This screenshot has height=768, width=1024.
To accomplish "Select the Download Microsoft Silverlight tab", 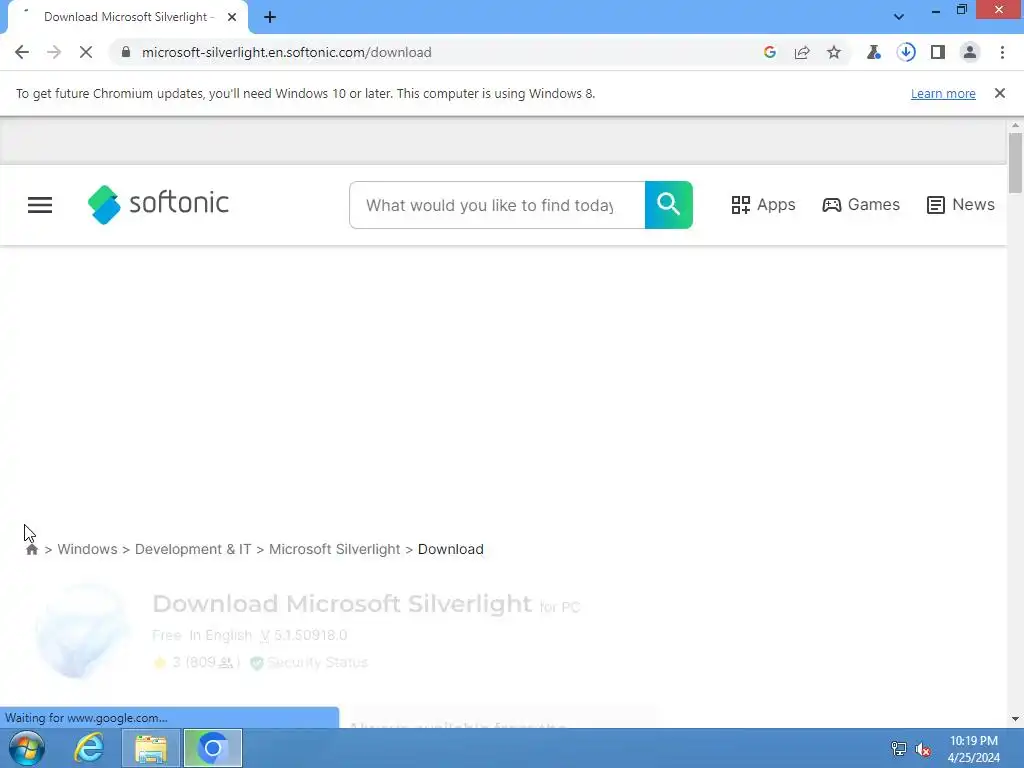I will (128, 17).
